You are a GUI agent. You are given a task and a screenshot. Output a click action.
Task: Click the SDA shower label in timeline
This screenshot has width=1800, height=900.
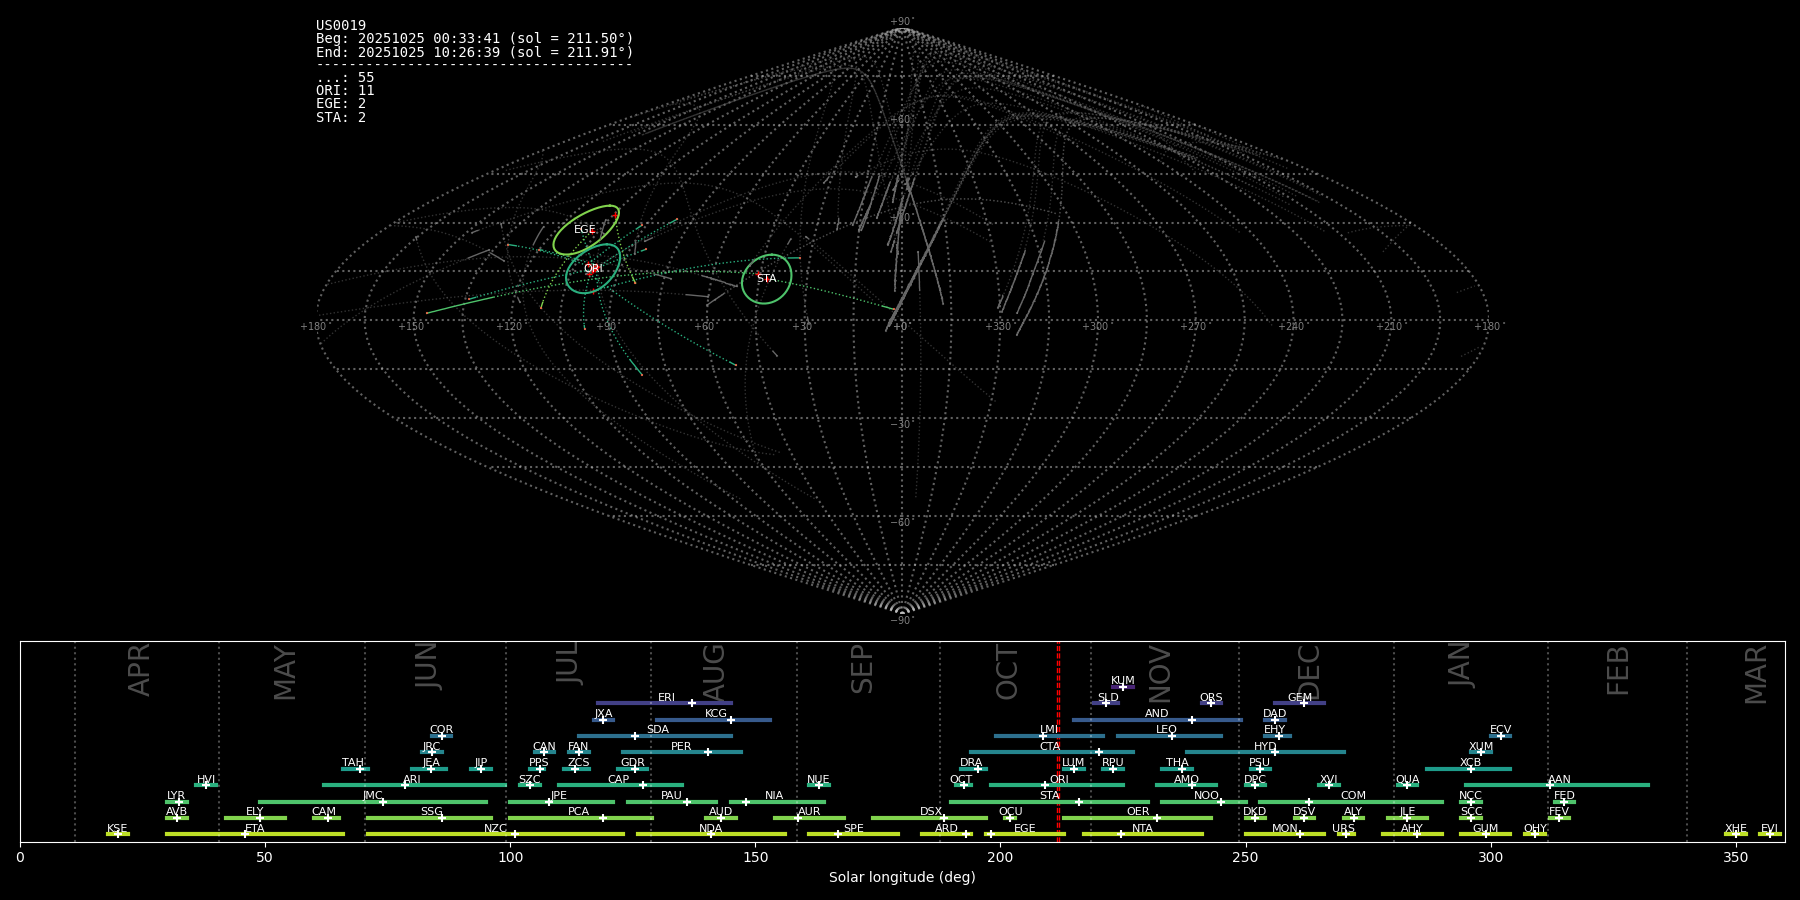click(657, 730)
